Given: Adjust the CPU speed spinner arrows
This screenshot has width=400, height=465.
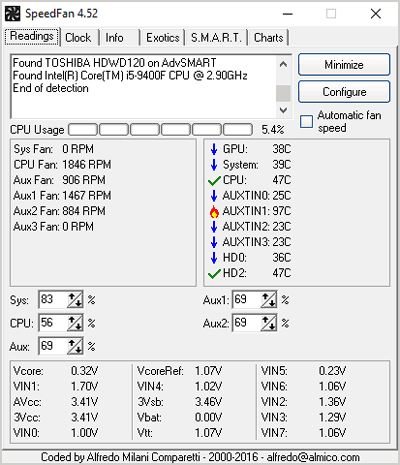Looking at the screenshot, I should (75, 323).
